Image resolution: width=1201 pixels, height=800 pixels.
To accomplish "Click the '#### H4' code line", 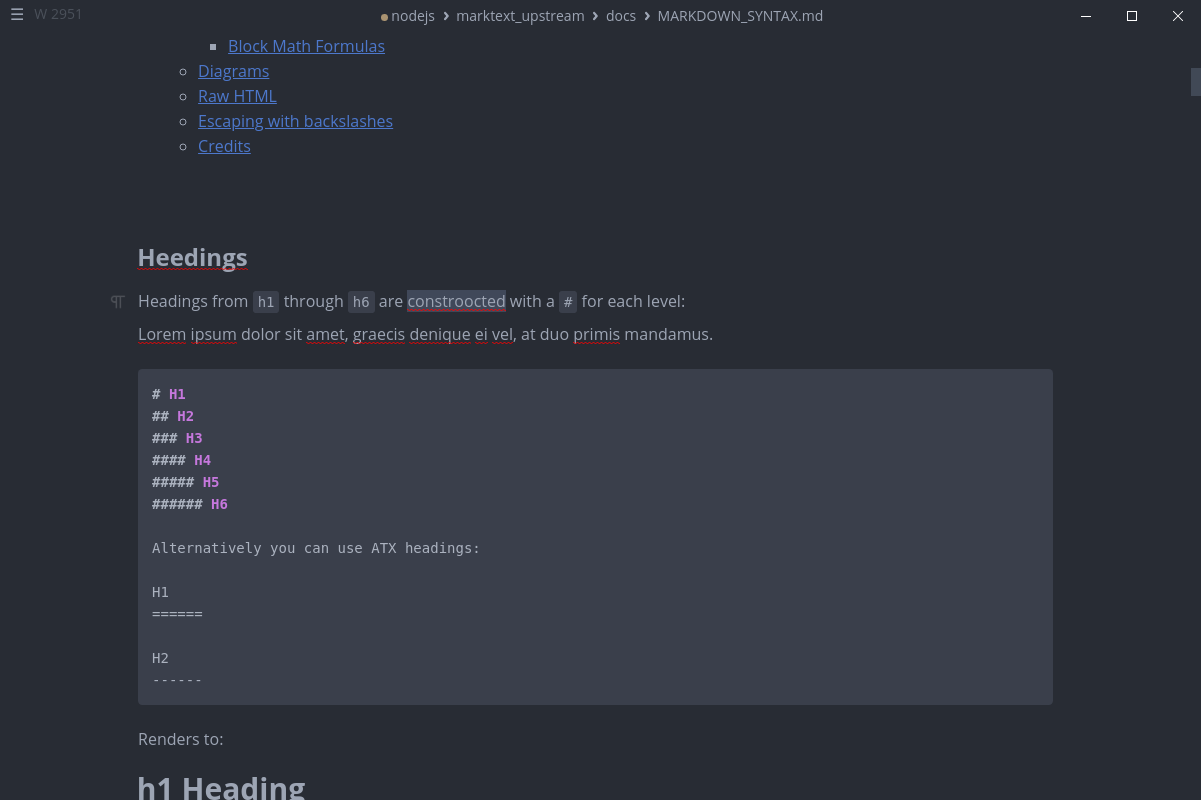I will pos(181,460).
